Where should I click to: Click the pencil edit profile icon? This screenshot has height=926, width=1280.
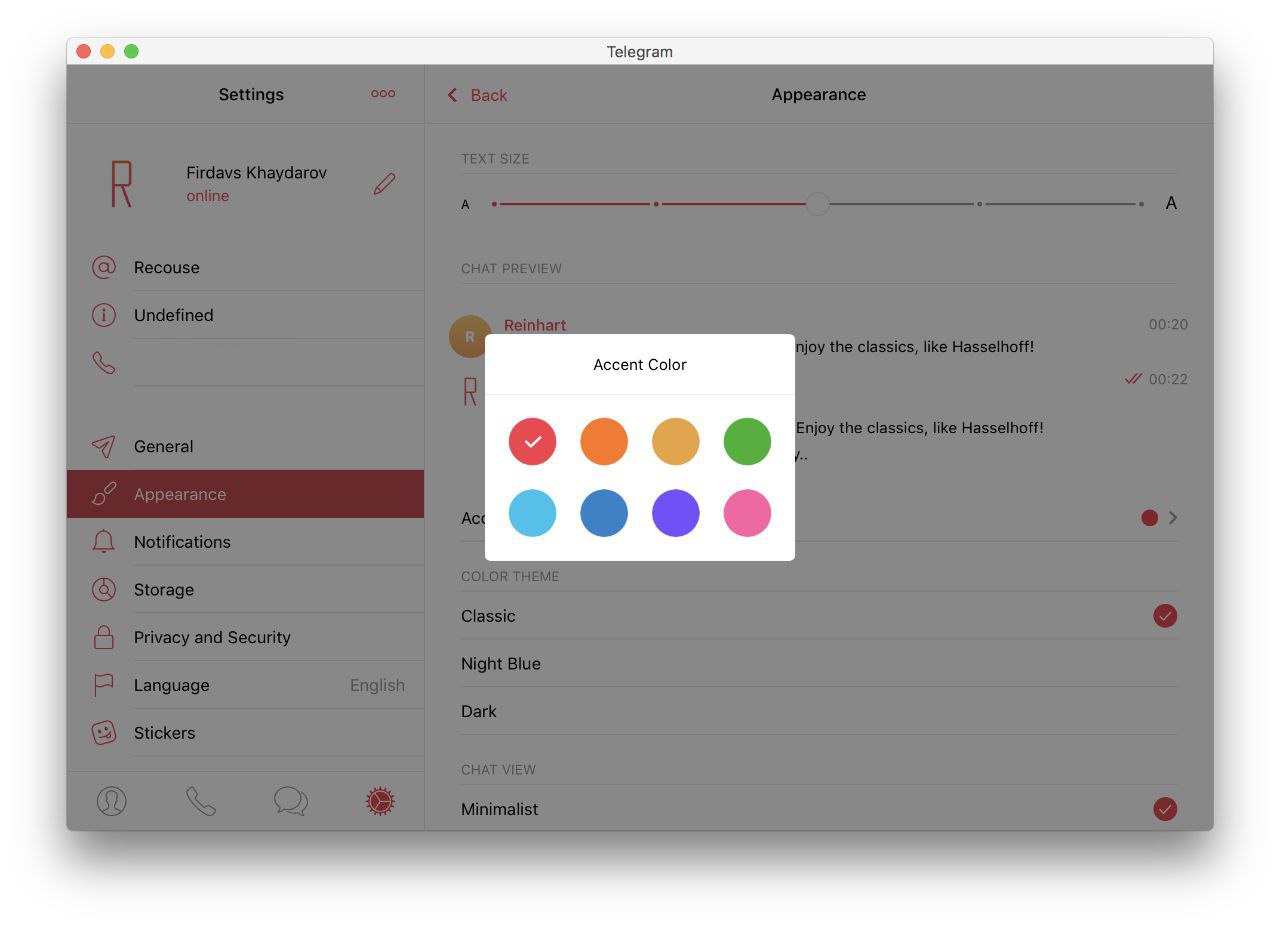point(384,184)
